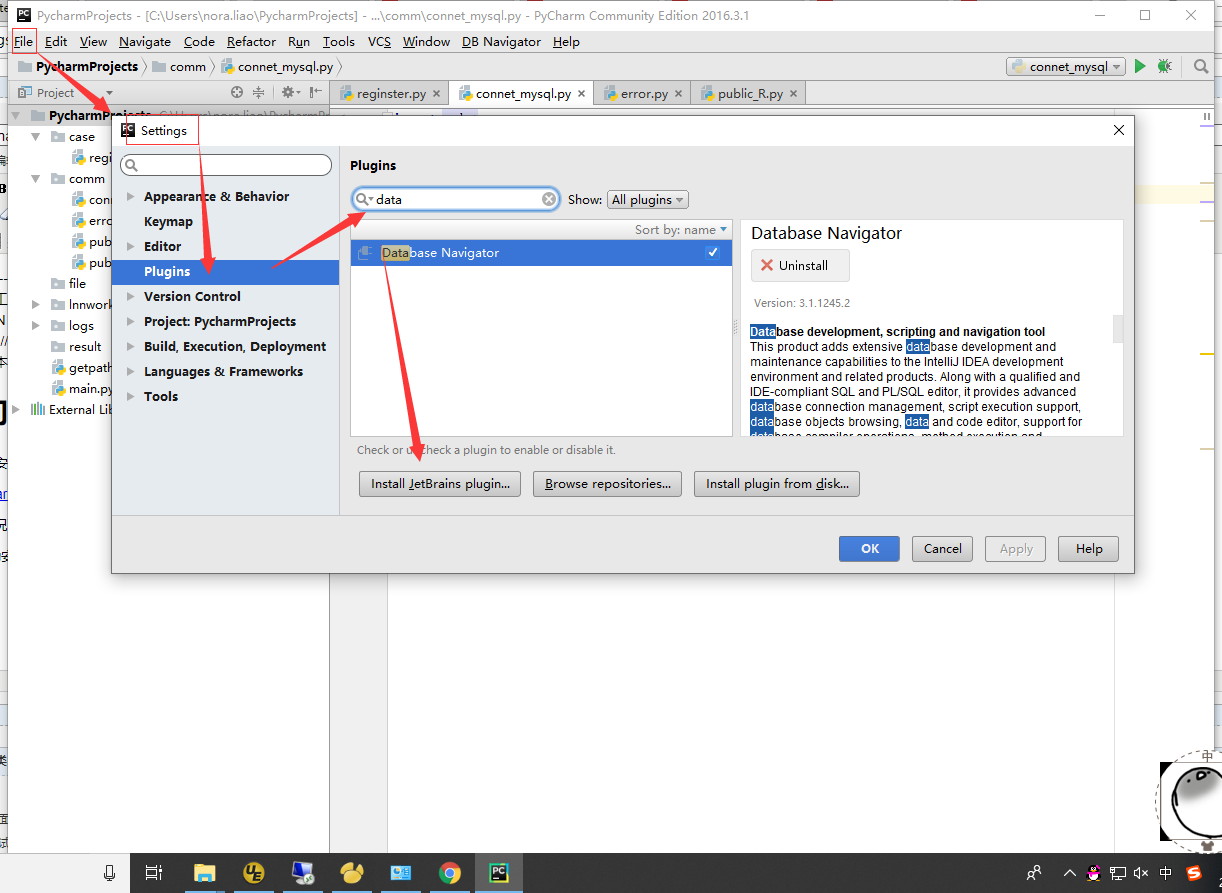Uninstall the Database Navigator plugin
The height and width of the screenshot is (893, 1222).
point(801,266)
